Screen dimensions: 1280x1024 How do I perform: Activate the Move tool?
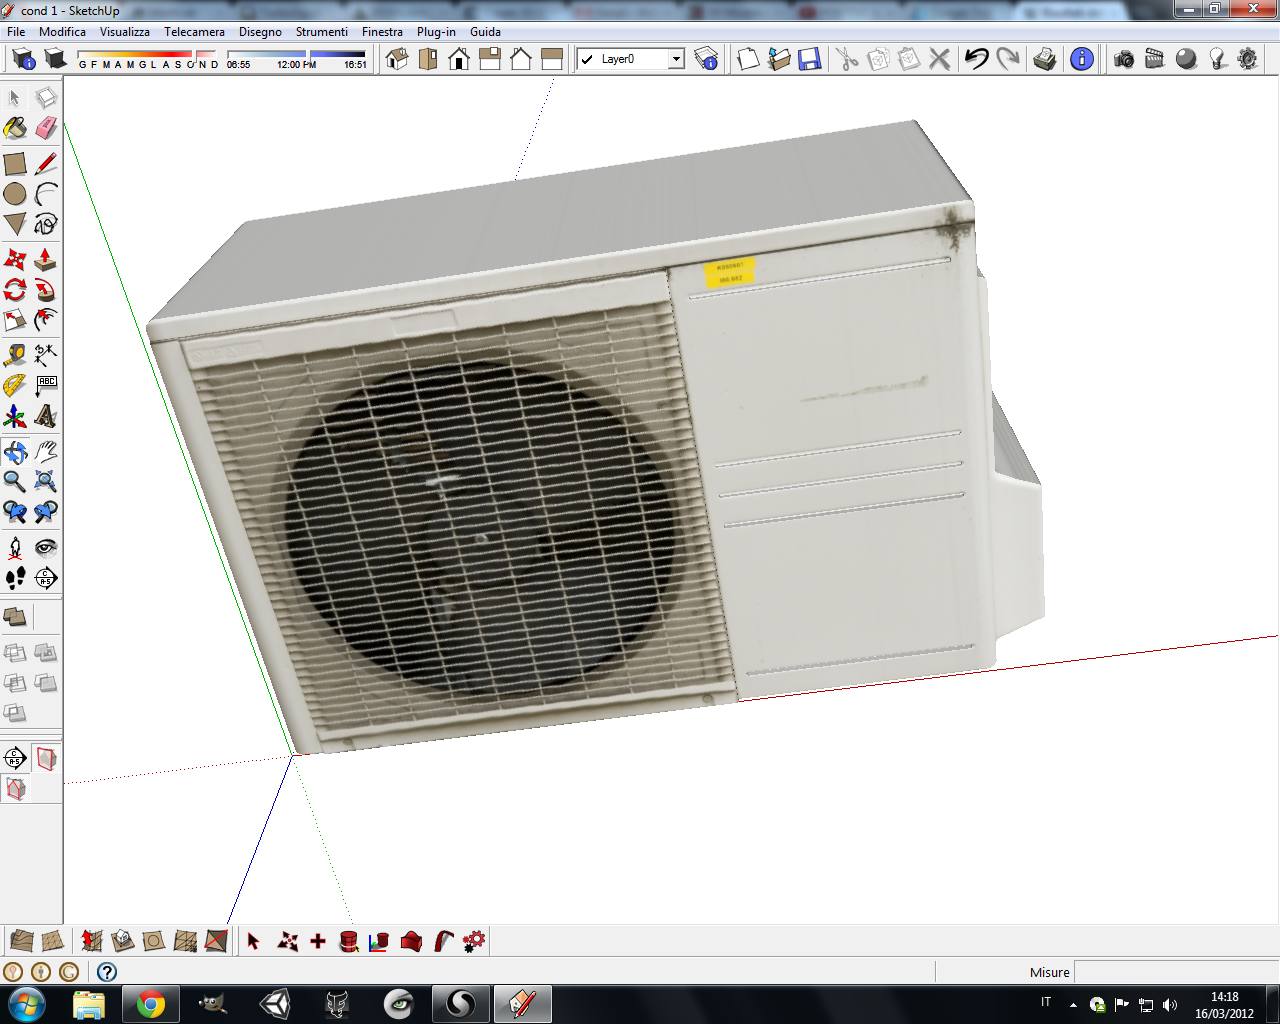click(x=15, y=260)
